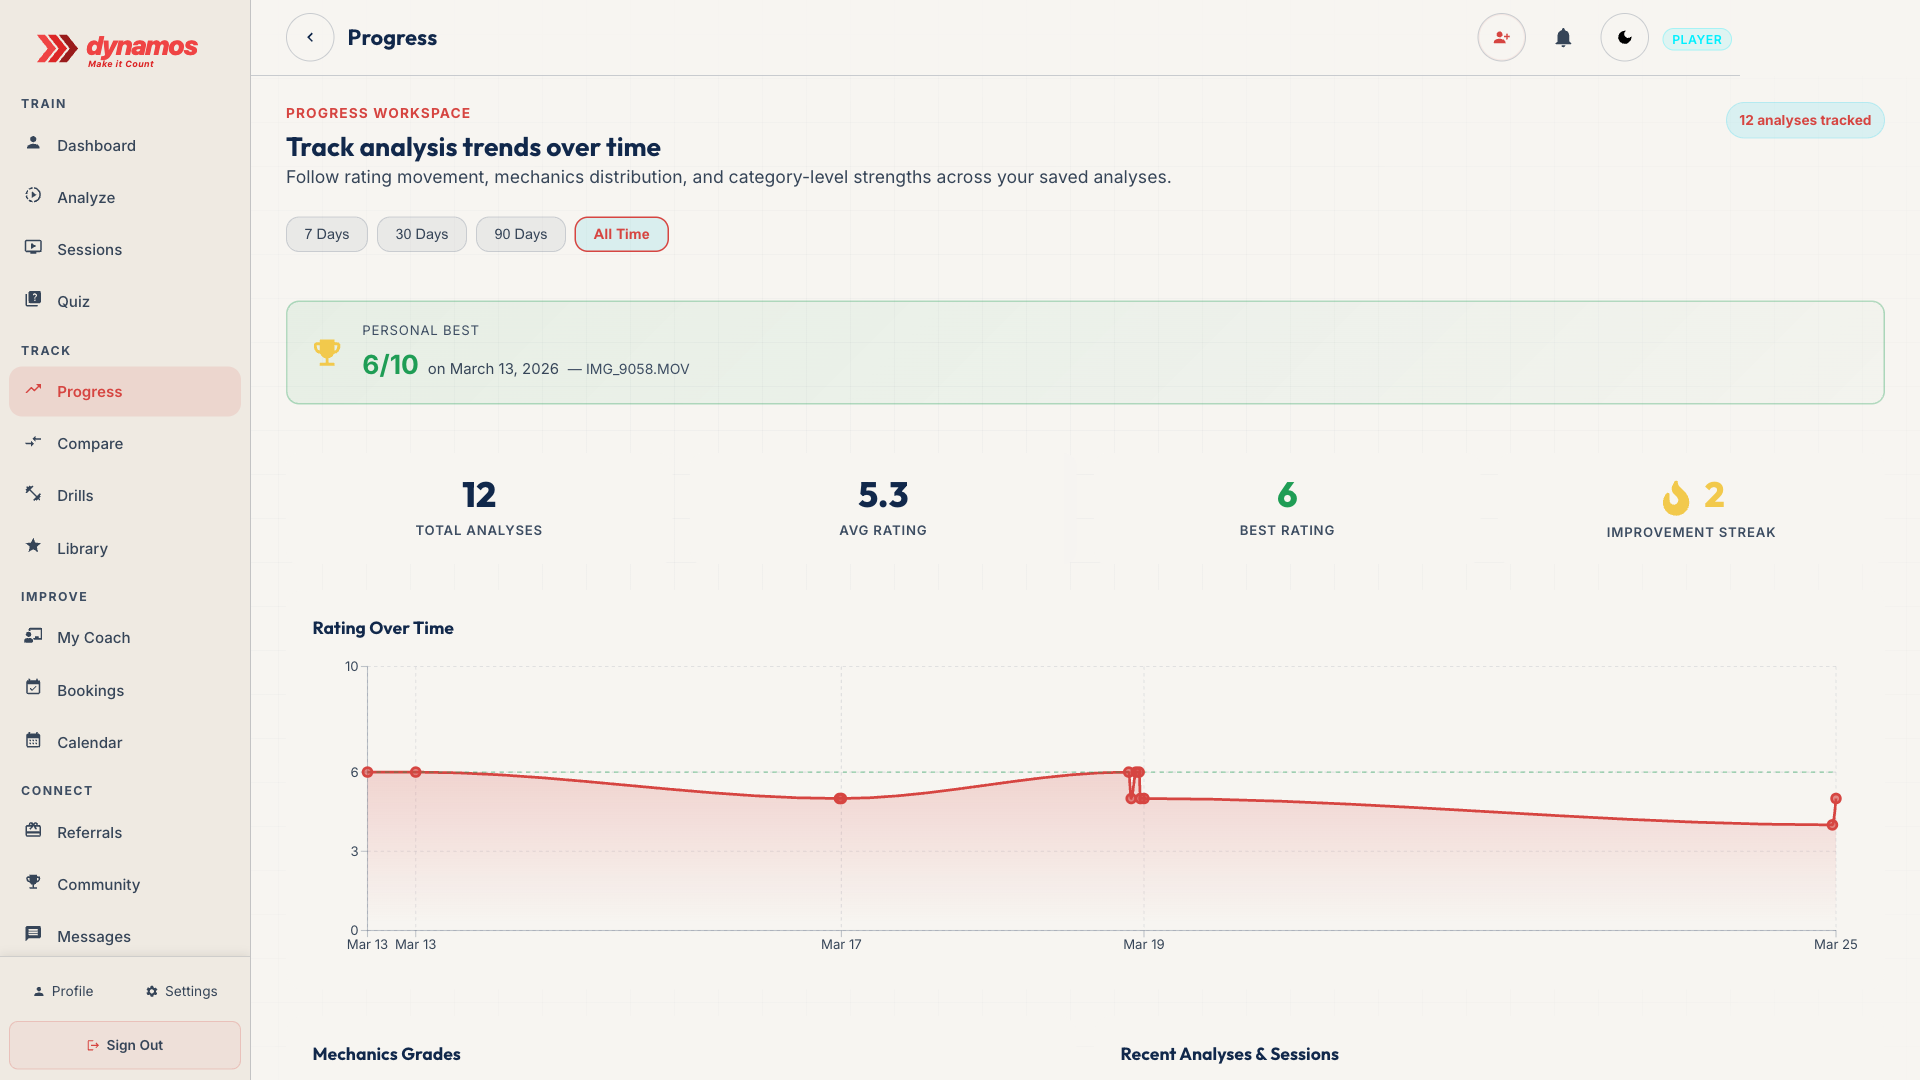Click the Mechanics Grades heading

coord(386,1054)
